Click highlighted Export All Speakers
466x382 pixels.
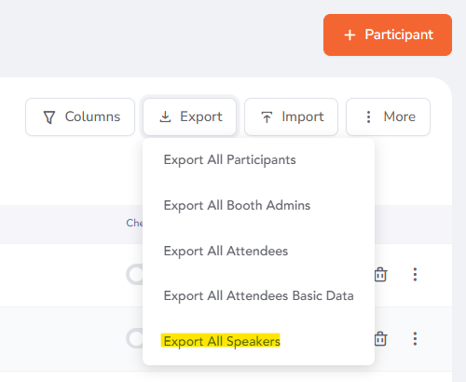point(222,341)
